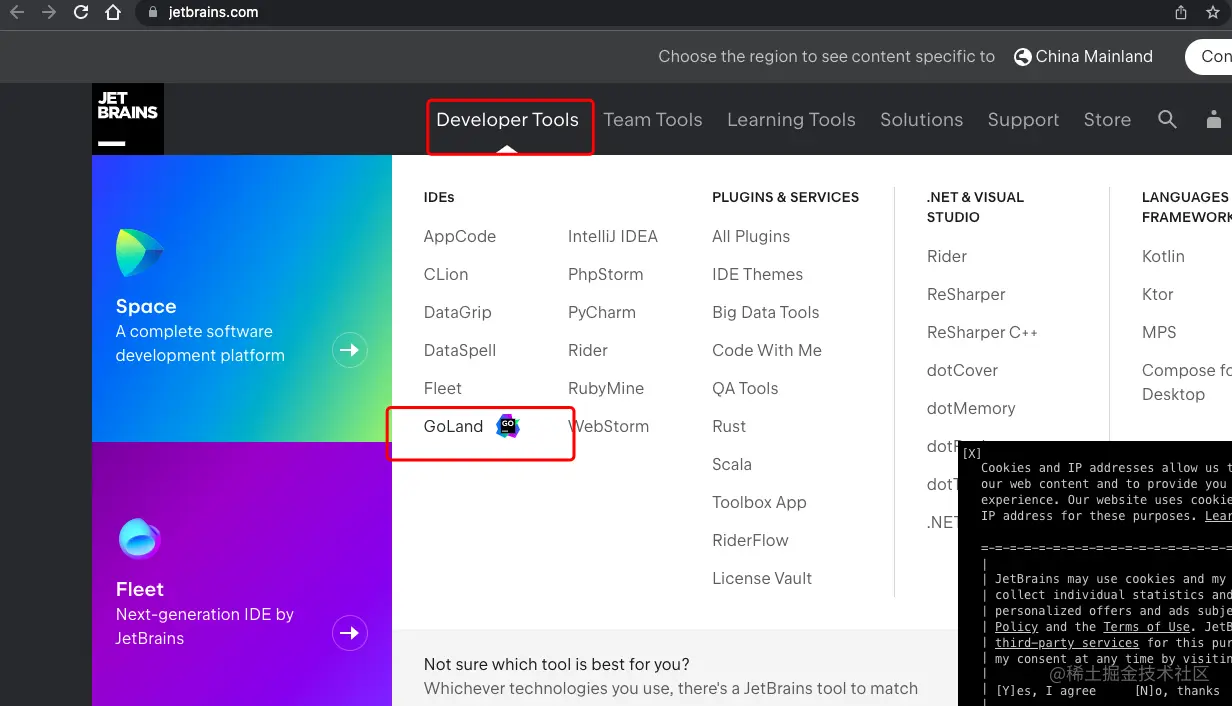The image size is (1232, 706).
Task: Click the Space product logo
Action: [x=139, y=253]
